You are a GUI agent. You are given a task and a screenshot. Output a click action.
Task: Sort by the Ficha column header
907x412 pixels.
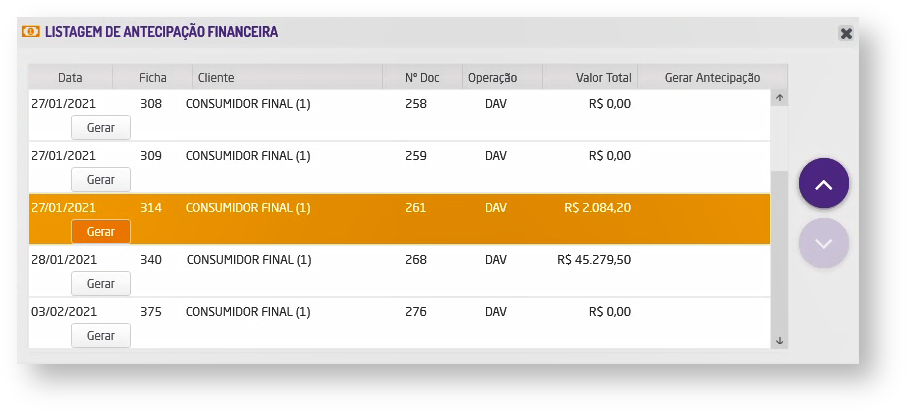coord(153,78)
